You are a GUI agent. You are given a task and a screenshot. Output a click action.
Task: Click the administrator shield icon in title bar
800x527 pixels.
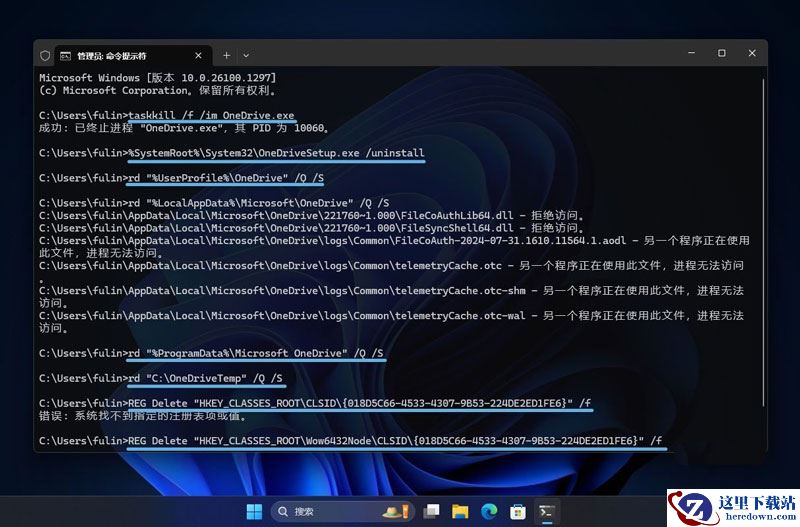pos(45,55)
